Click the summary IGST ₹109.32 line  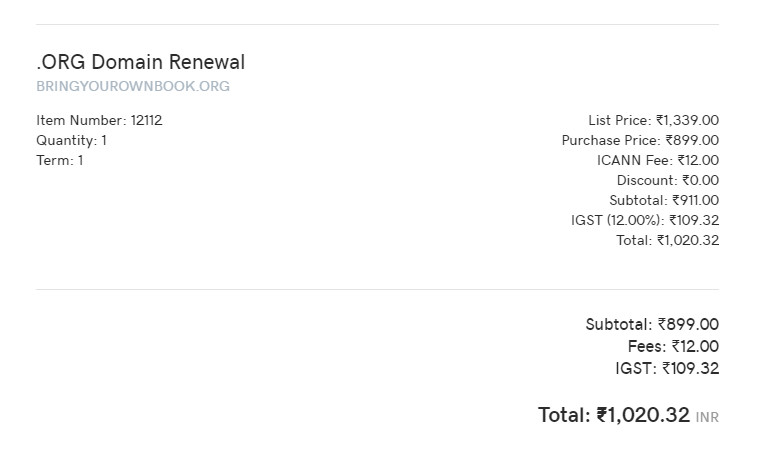click(667, 368)
